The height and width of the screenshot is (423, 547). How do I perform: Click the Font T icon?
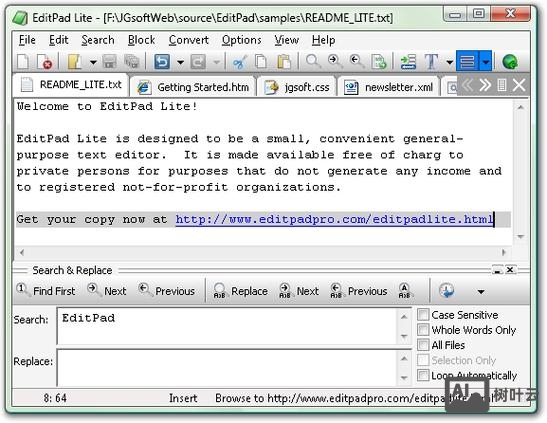click(431, 62)
